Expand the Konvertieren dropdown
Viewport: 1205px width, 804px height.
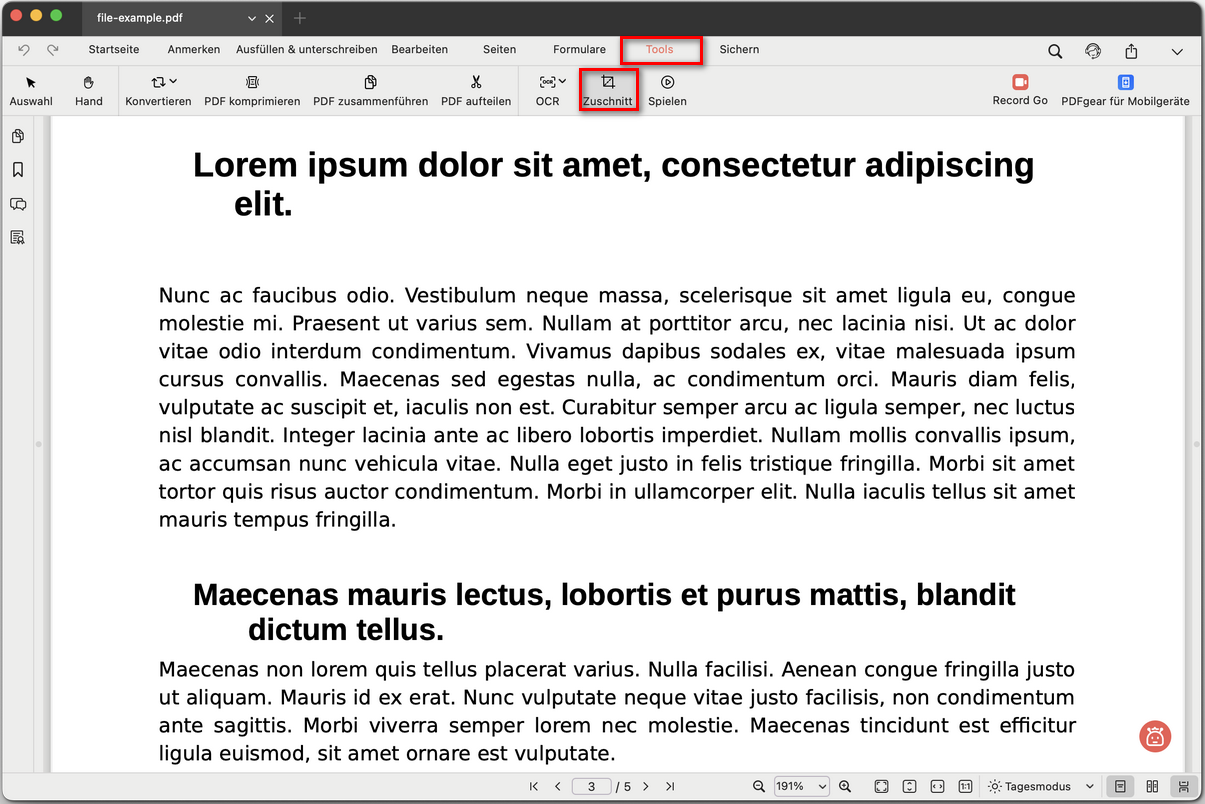(x=159, y=90)
